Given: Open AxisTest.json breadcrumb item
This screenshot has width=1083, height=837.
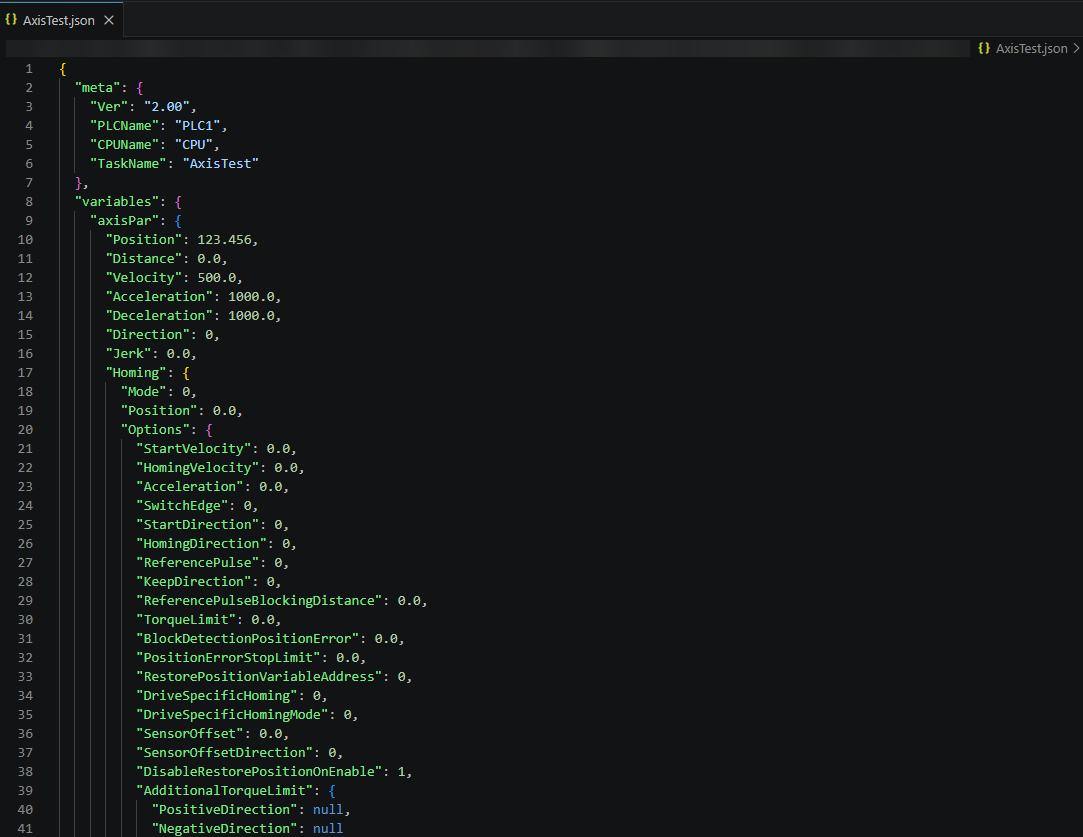Looking at the screenshot, I should coord(1031,48).
